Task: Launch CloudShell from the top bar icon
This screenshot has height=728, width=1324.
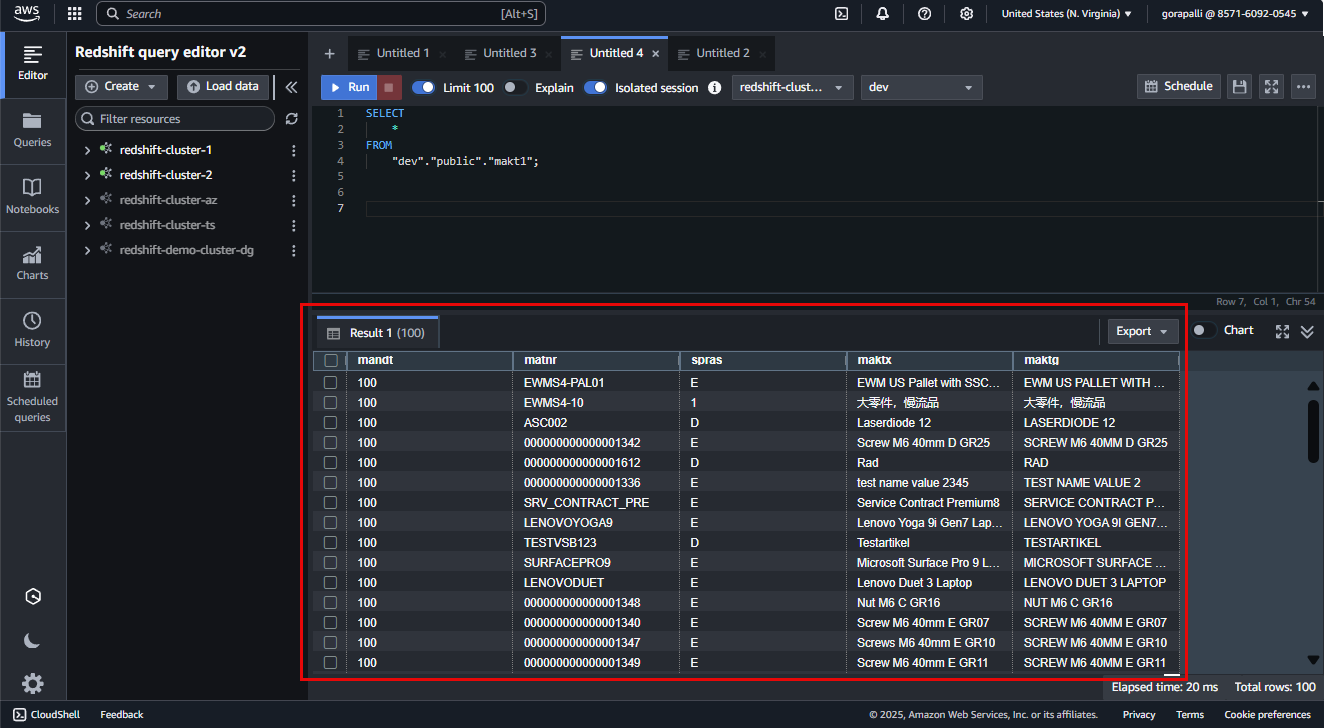Action: click(x=842, y=14)
